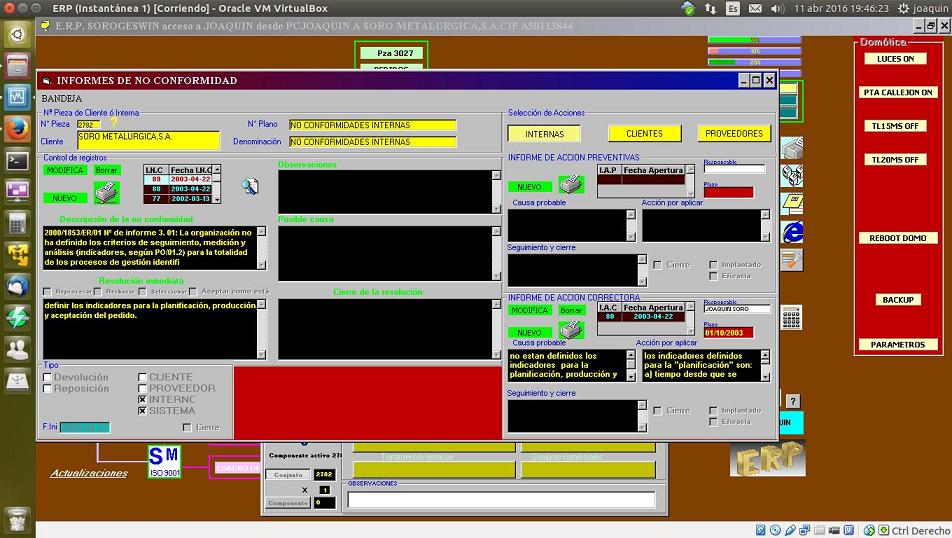Click the Posible causa box's down arrow
This screenshot has width=952, height=538.
coord(496,276)
